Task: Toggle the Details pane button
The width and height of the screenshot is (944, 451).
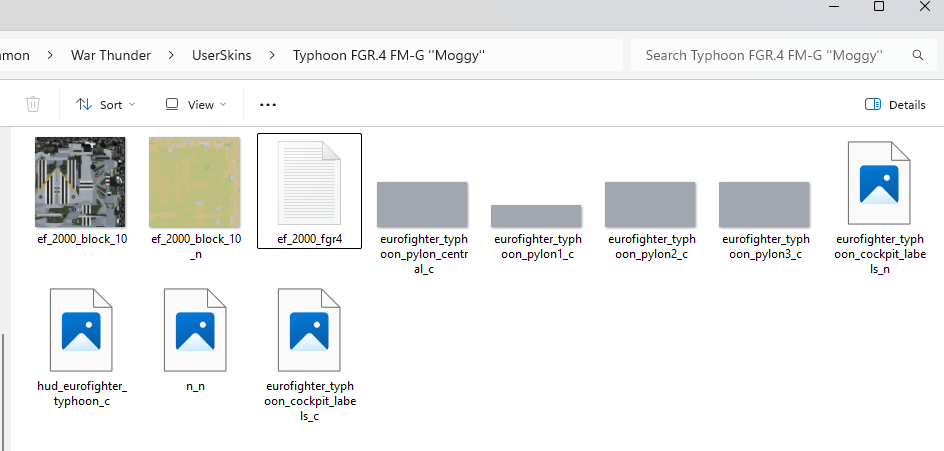Action: tap(895, 104)
